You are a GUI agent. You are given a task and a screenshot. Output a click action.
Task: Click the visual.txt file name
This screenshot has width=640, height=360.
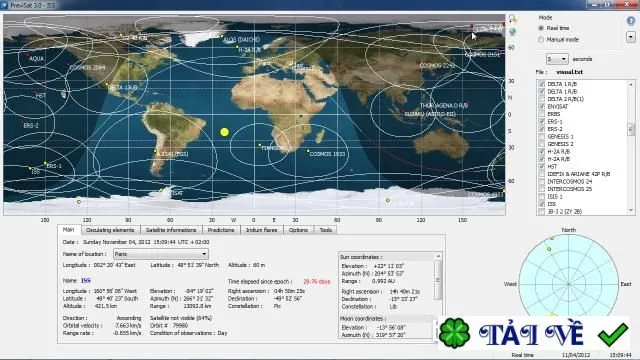tap(569, 72)
